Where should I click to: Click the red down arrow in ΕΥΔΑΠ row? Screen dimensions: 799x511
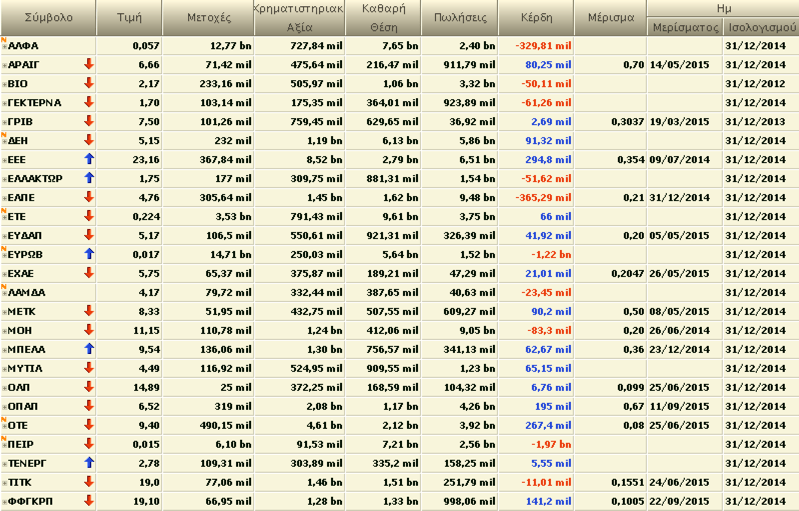[x=89, y=235]
